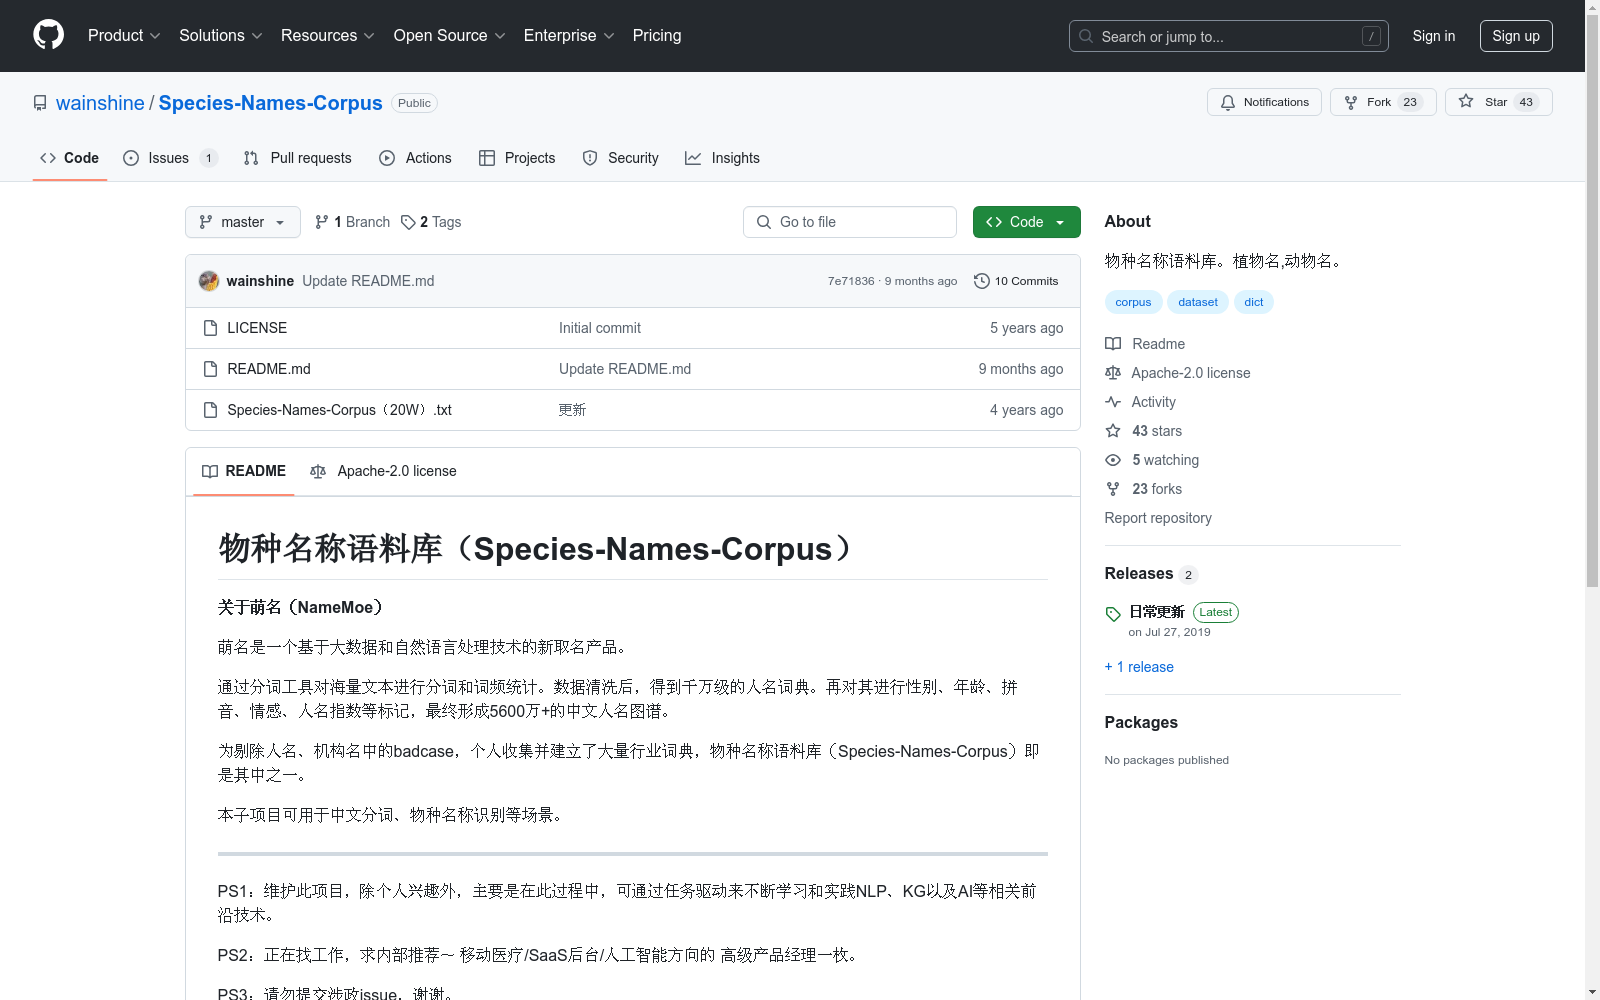The height and width of the screenshot is (1000, 1600).
Task: Open the Species-Names-Corpus repository title link
Action: click(x=270, y=103)
